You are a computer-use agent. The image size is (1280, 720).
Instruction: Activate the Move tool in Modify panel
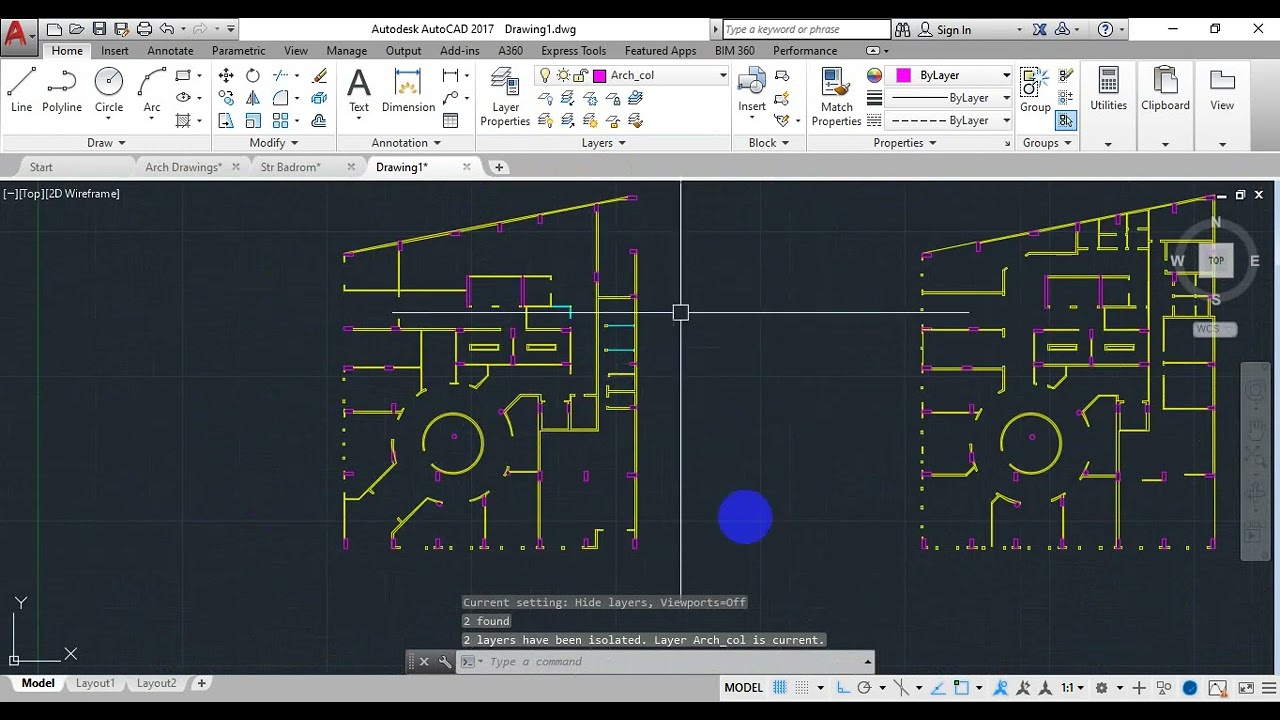click(x=226, y=76)
